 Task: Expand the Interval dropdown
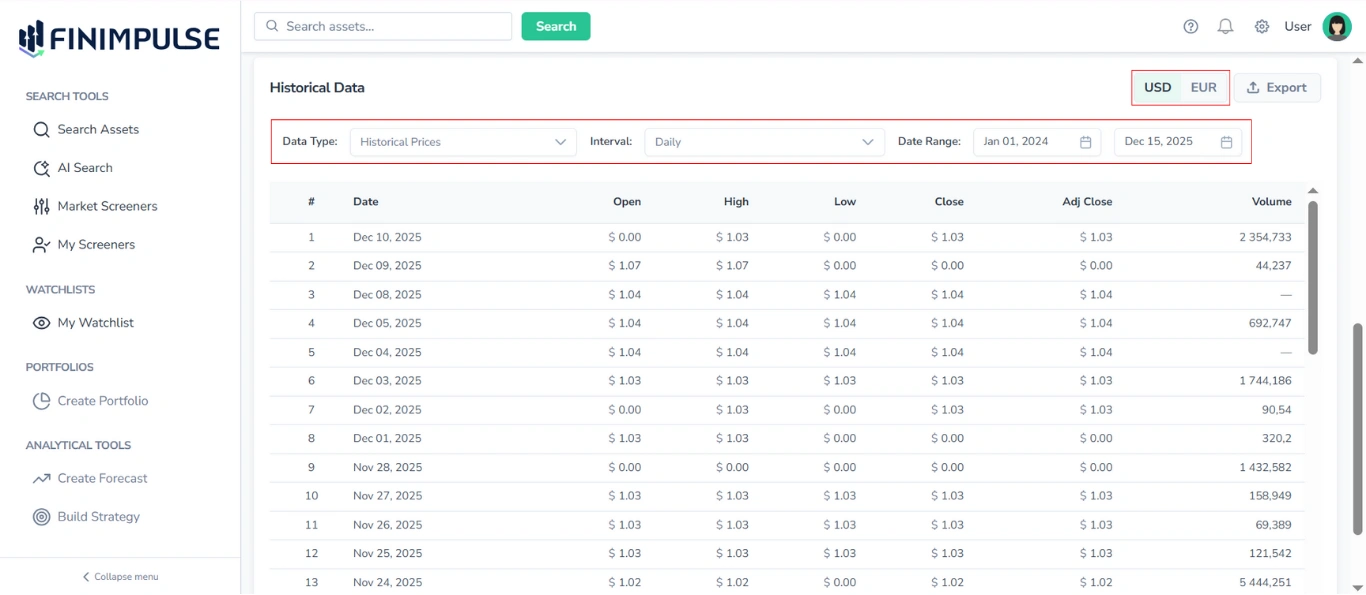click(764, 141)
